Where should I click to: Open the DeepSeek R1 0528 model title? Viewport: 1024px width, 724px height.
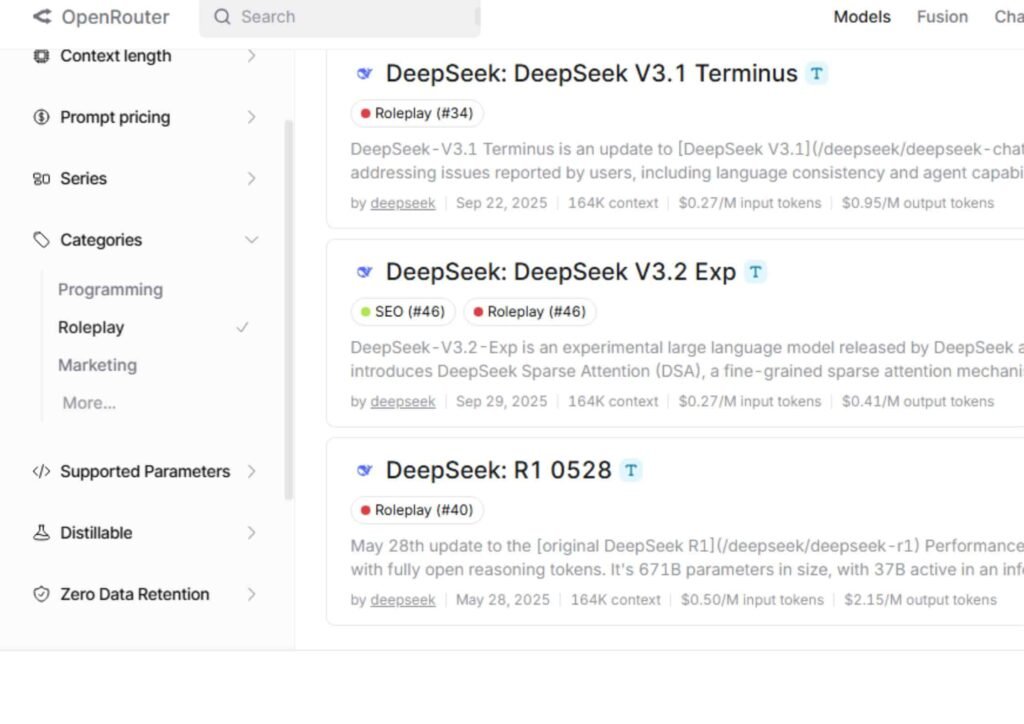point(499,470)
